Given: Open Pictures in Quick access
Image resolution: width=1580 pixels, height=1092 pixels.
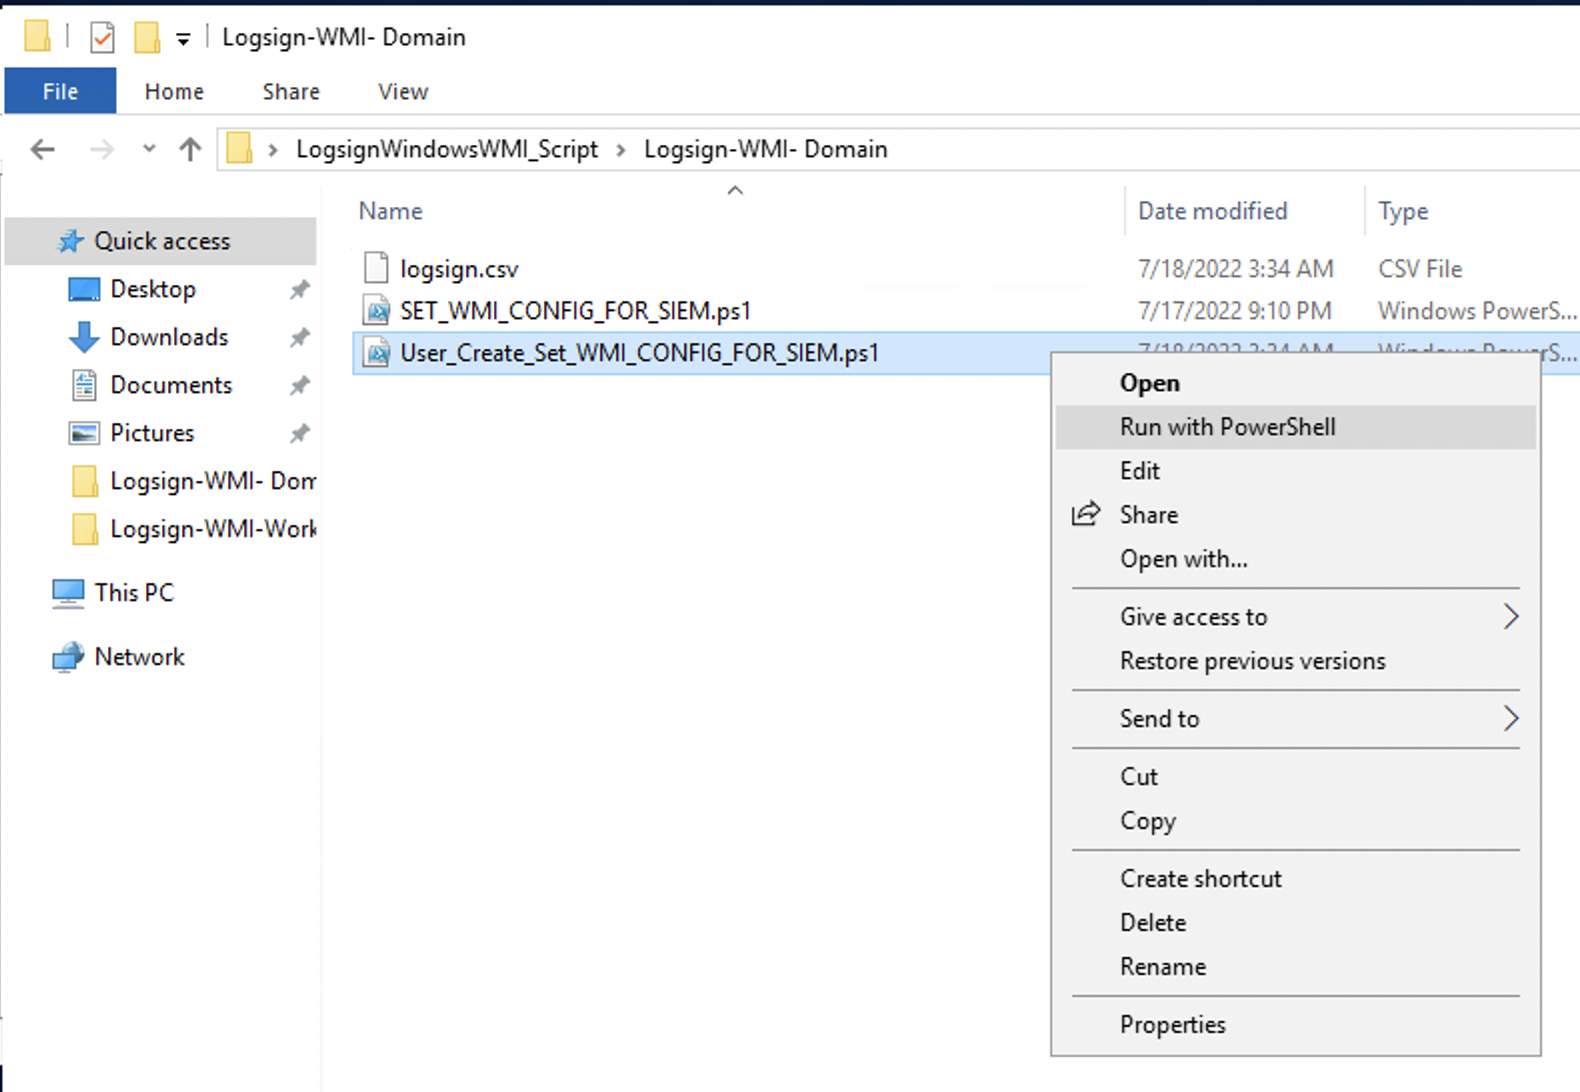Looking at the screenshot, I should point(152,433).
